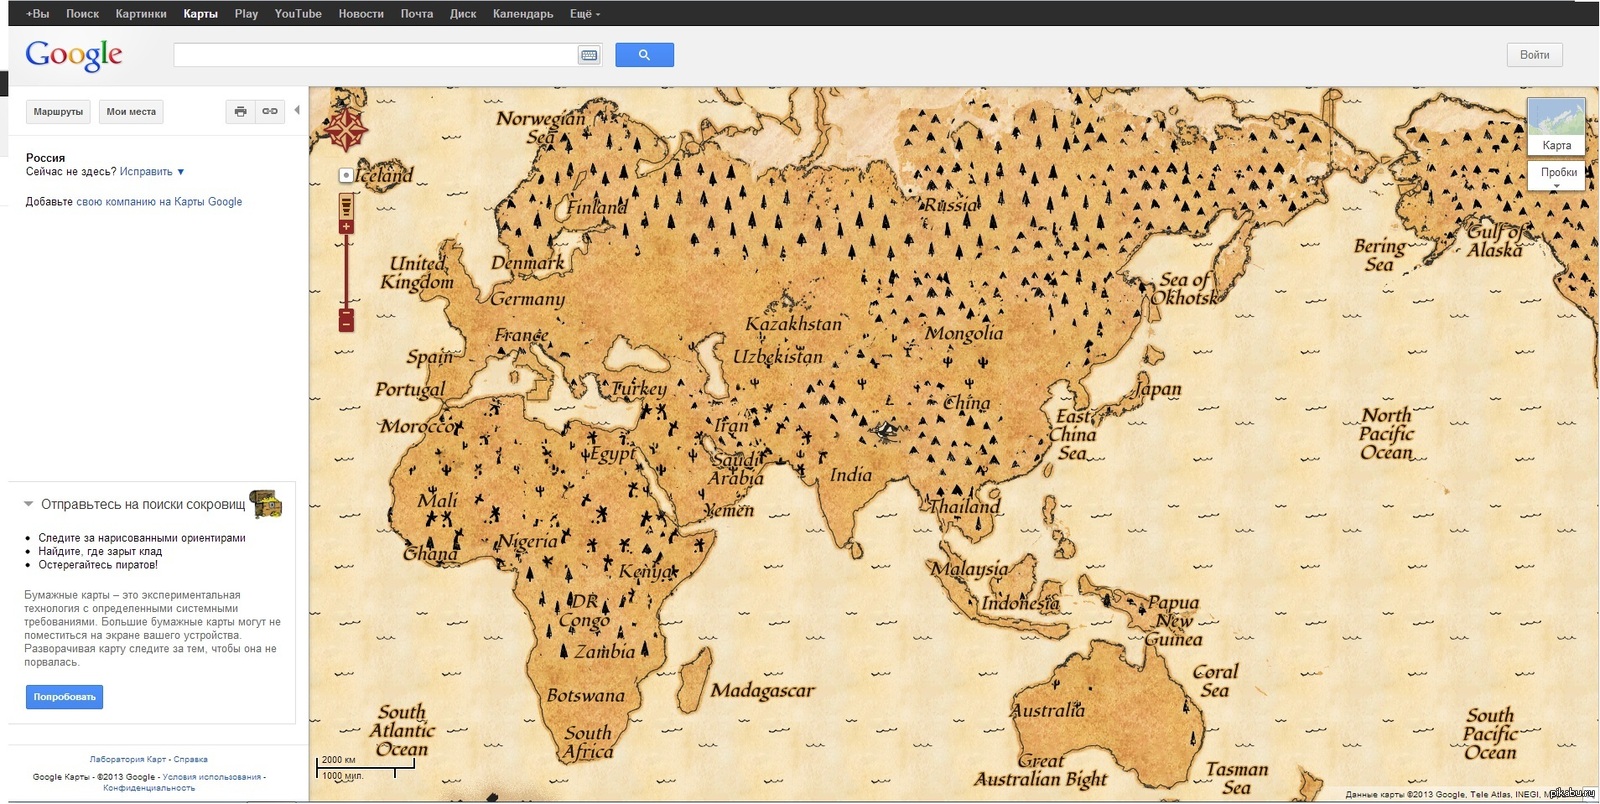
Task: Click the Indonesia label on the map
Action: point(1020,603)
